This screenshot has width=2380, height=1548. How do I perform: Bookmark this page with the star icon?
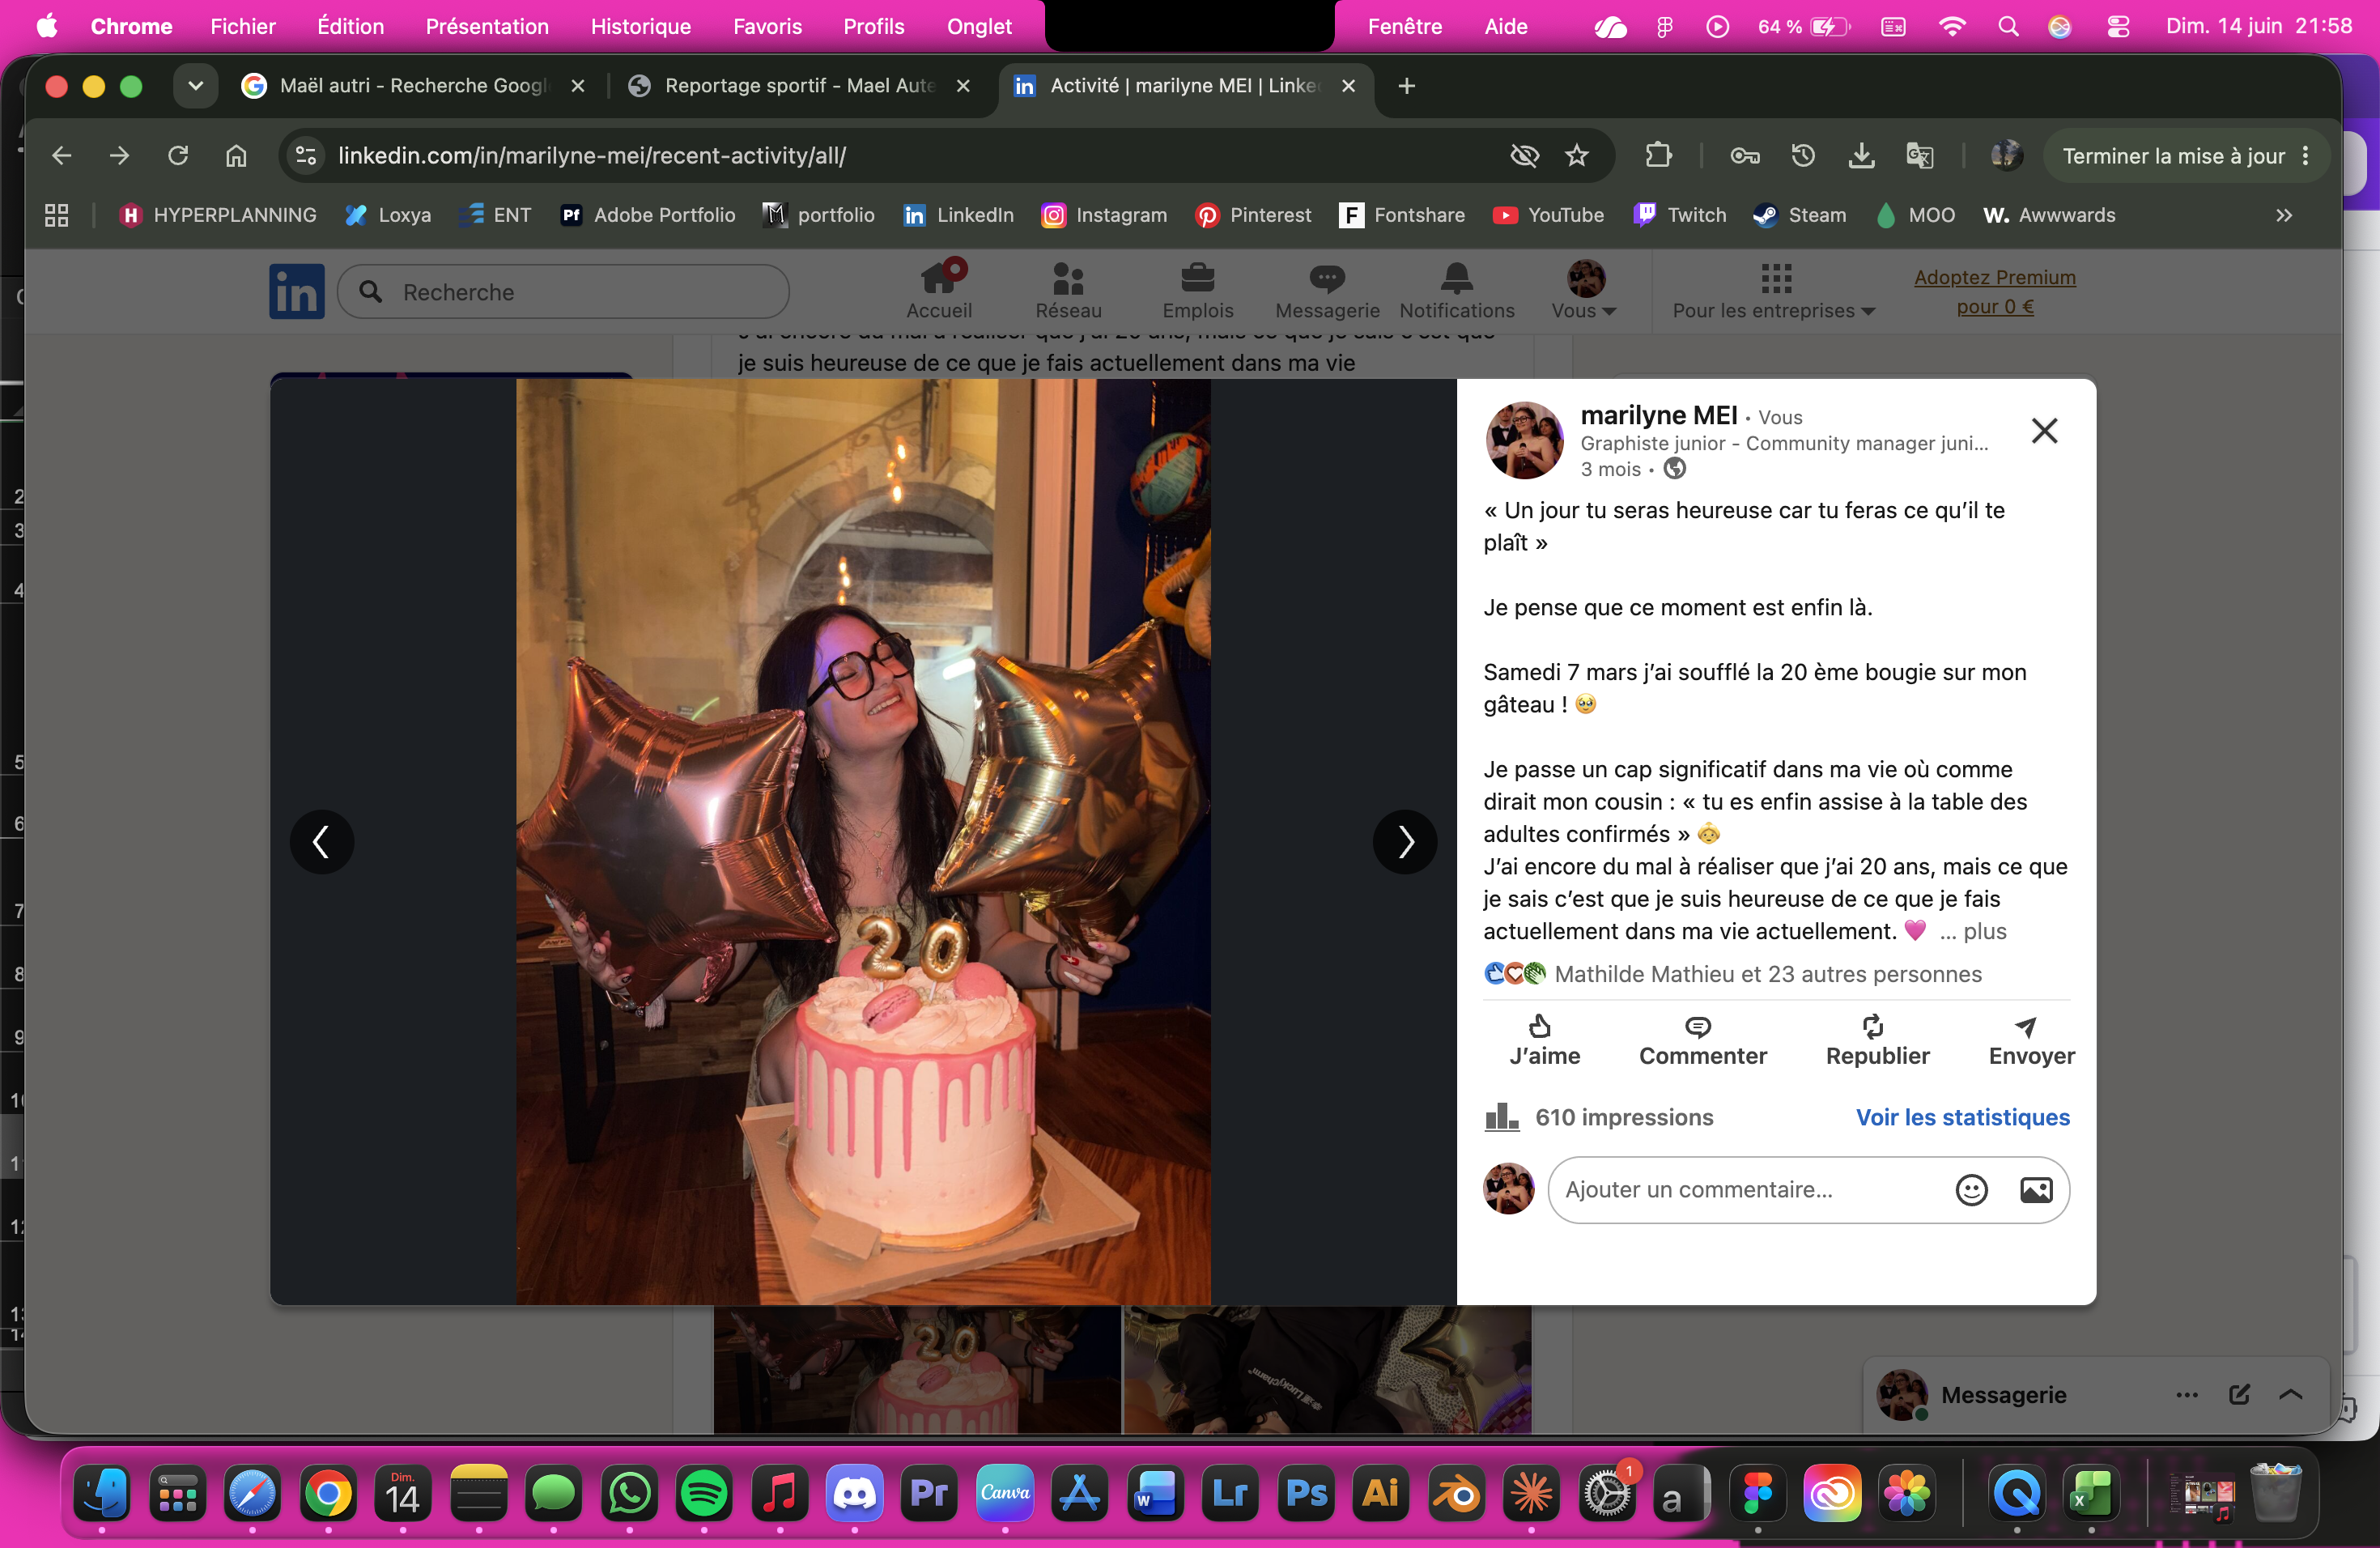tap(1577, 156)
